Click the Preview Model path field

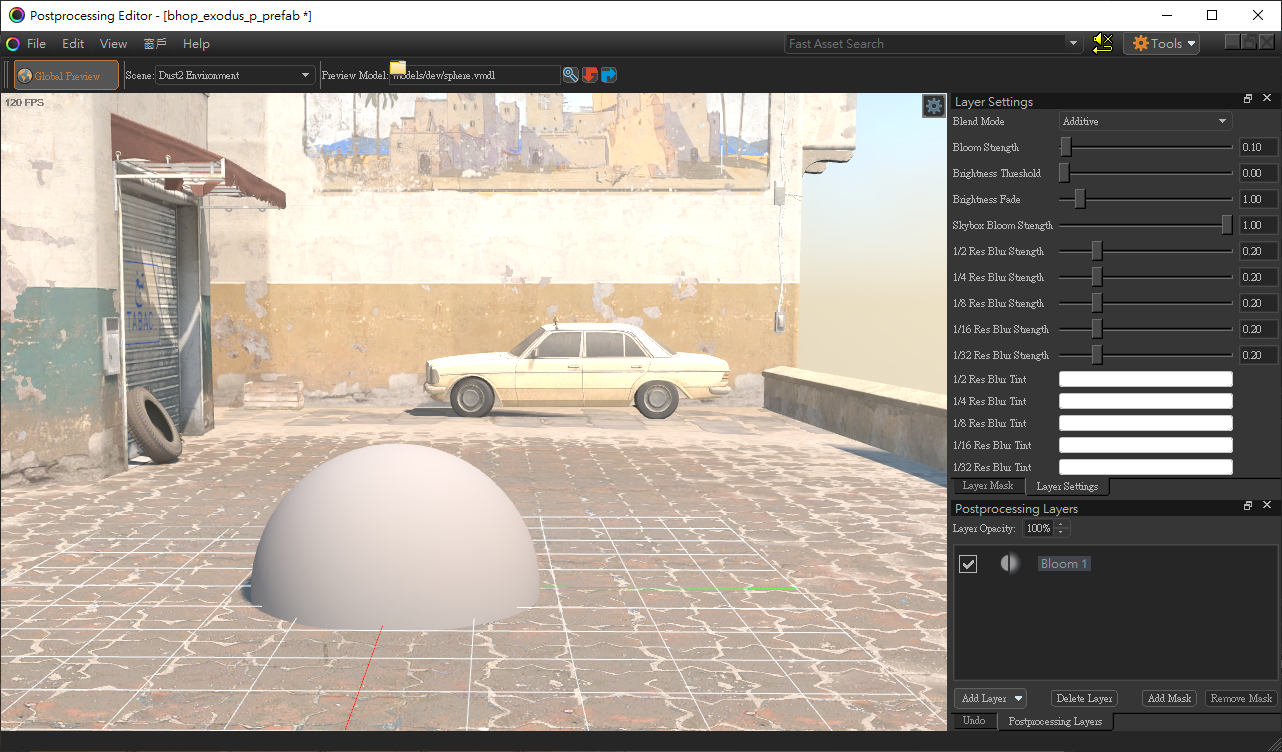click(475, 75)
